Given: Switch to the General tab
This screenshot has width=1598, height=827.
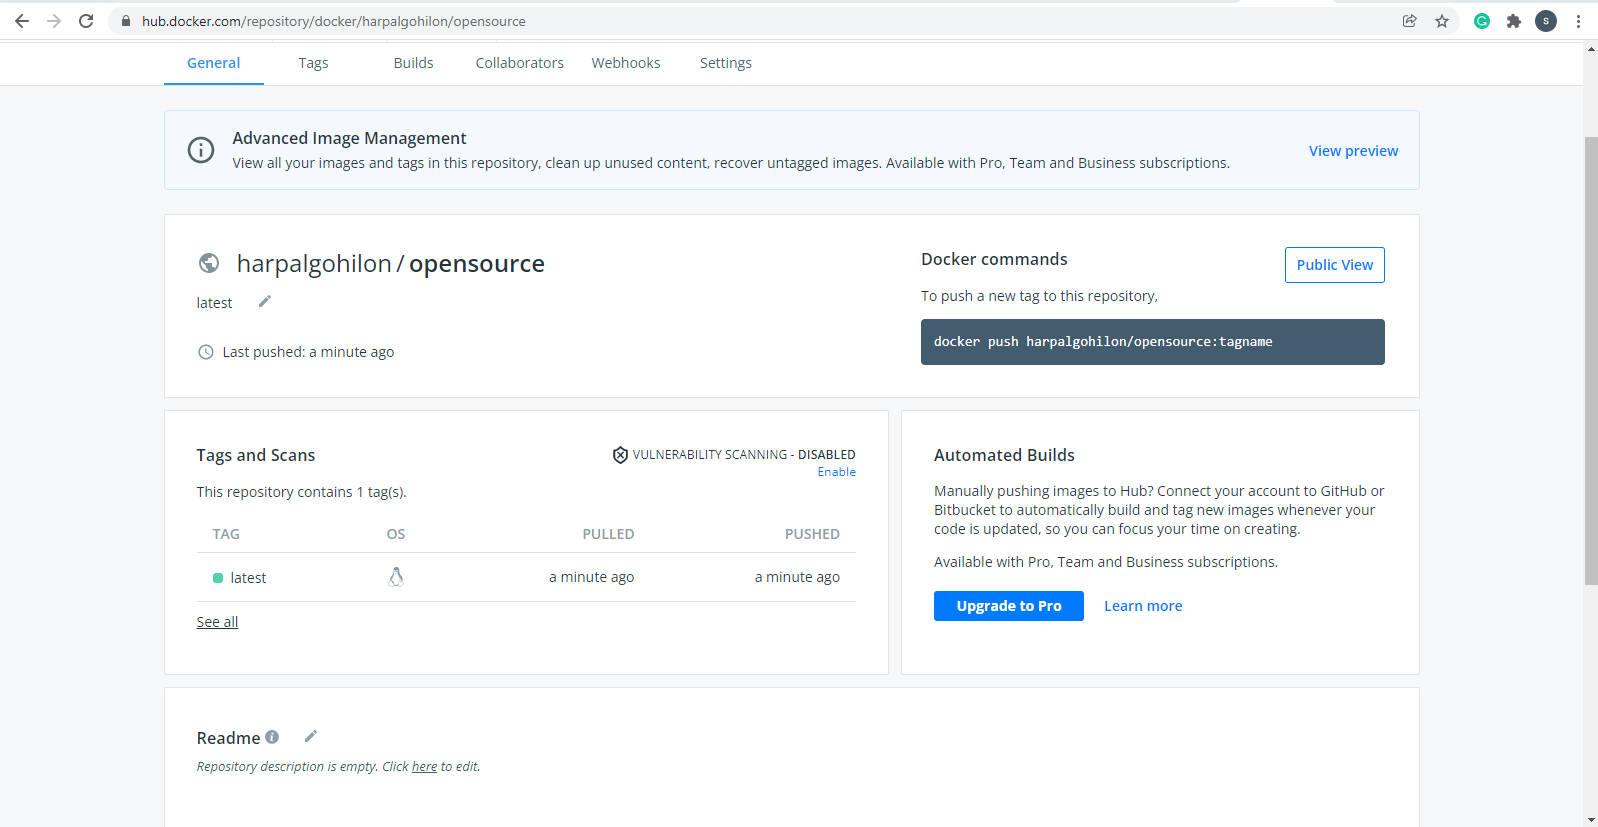Looking at the screenshot, I should (214, 63).
